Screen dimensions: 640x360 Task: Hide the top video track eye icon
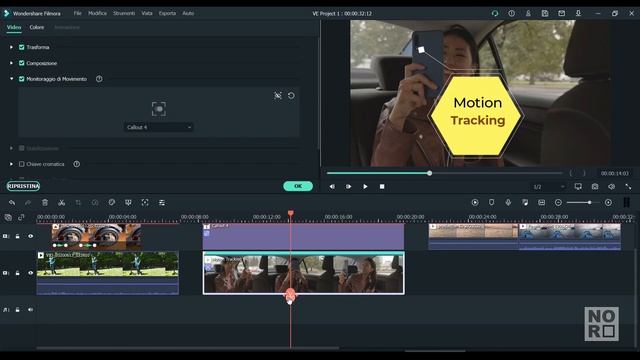(x=31, y=236)
